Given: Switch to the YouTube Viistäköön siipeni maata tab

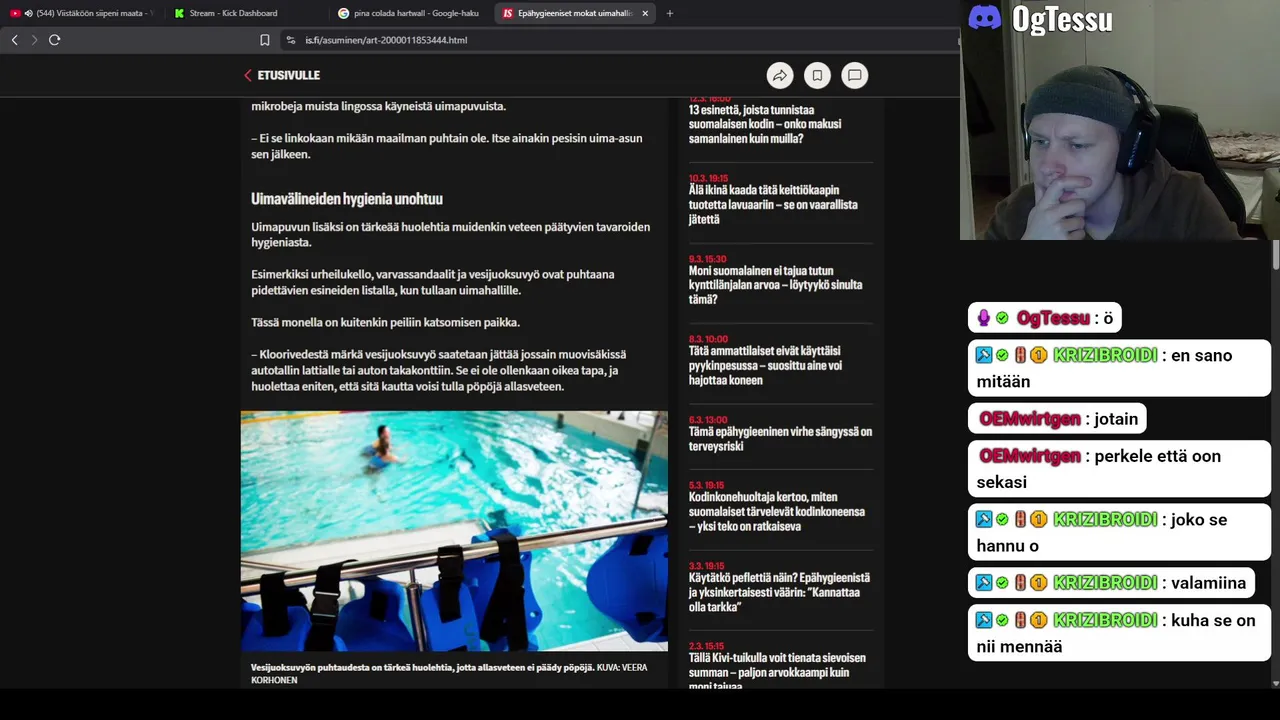Looking at the screenshot, I should [82, 13].
